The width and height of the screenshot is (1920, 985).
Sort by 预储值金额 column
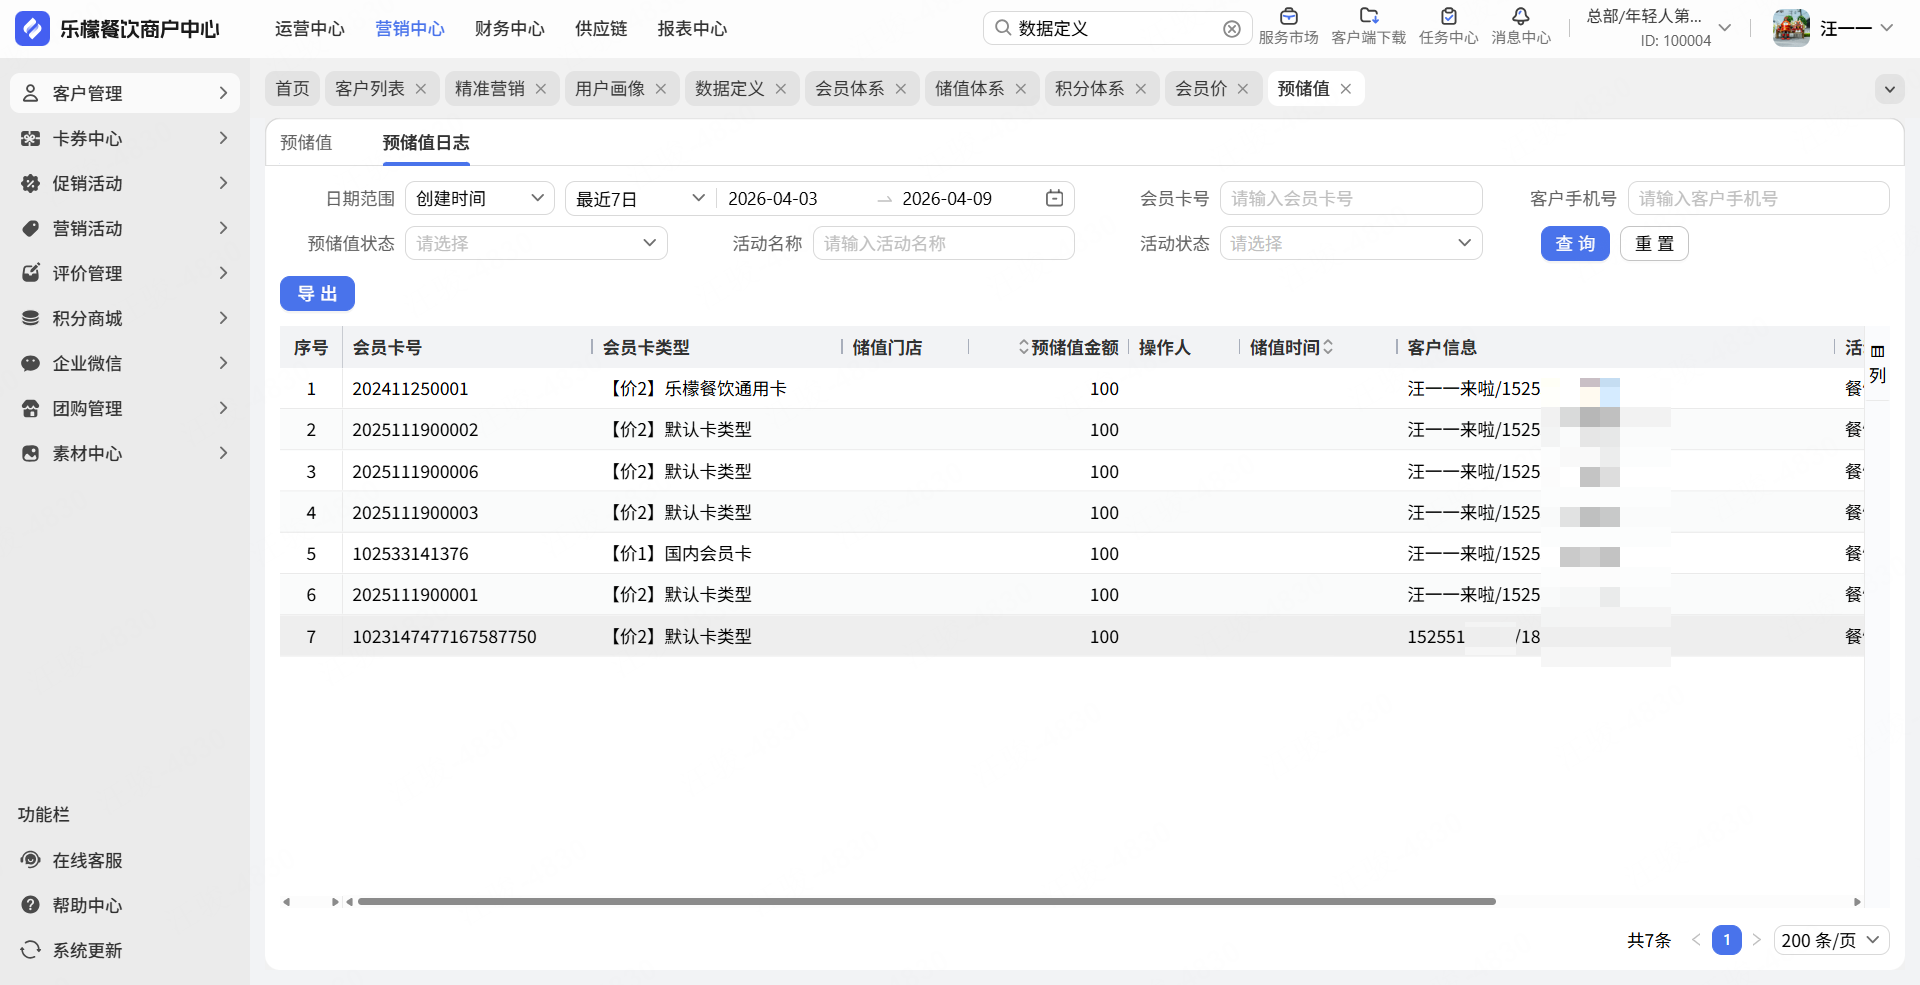click(x=1023, y=347)
